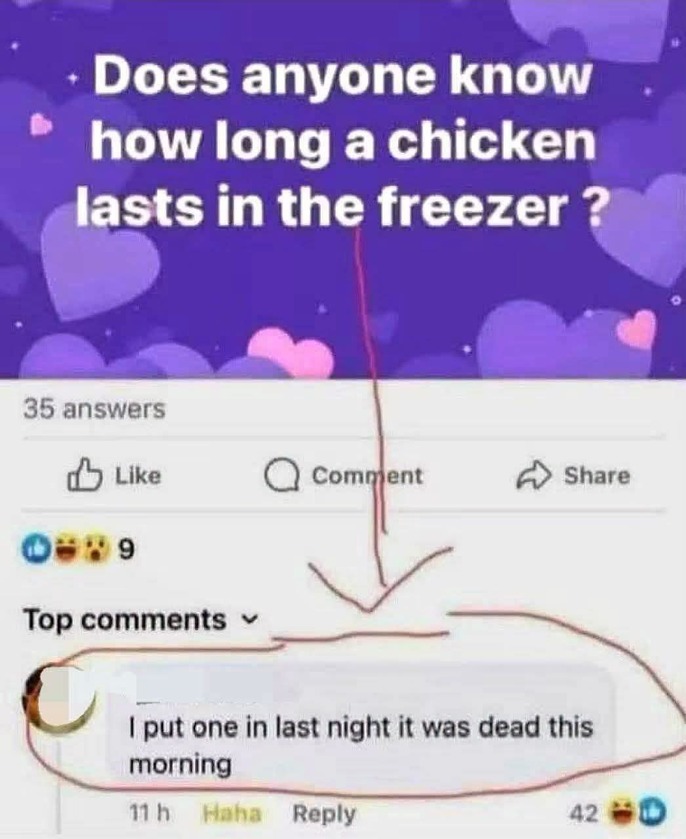Screen dimensions: 686x839
Task: Click the Share button label
Action: tap(597, 476)
